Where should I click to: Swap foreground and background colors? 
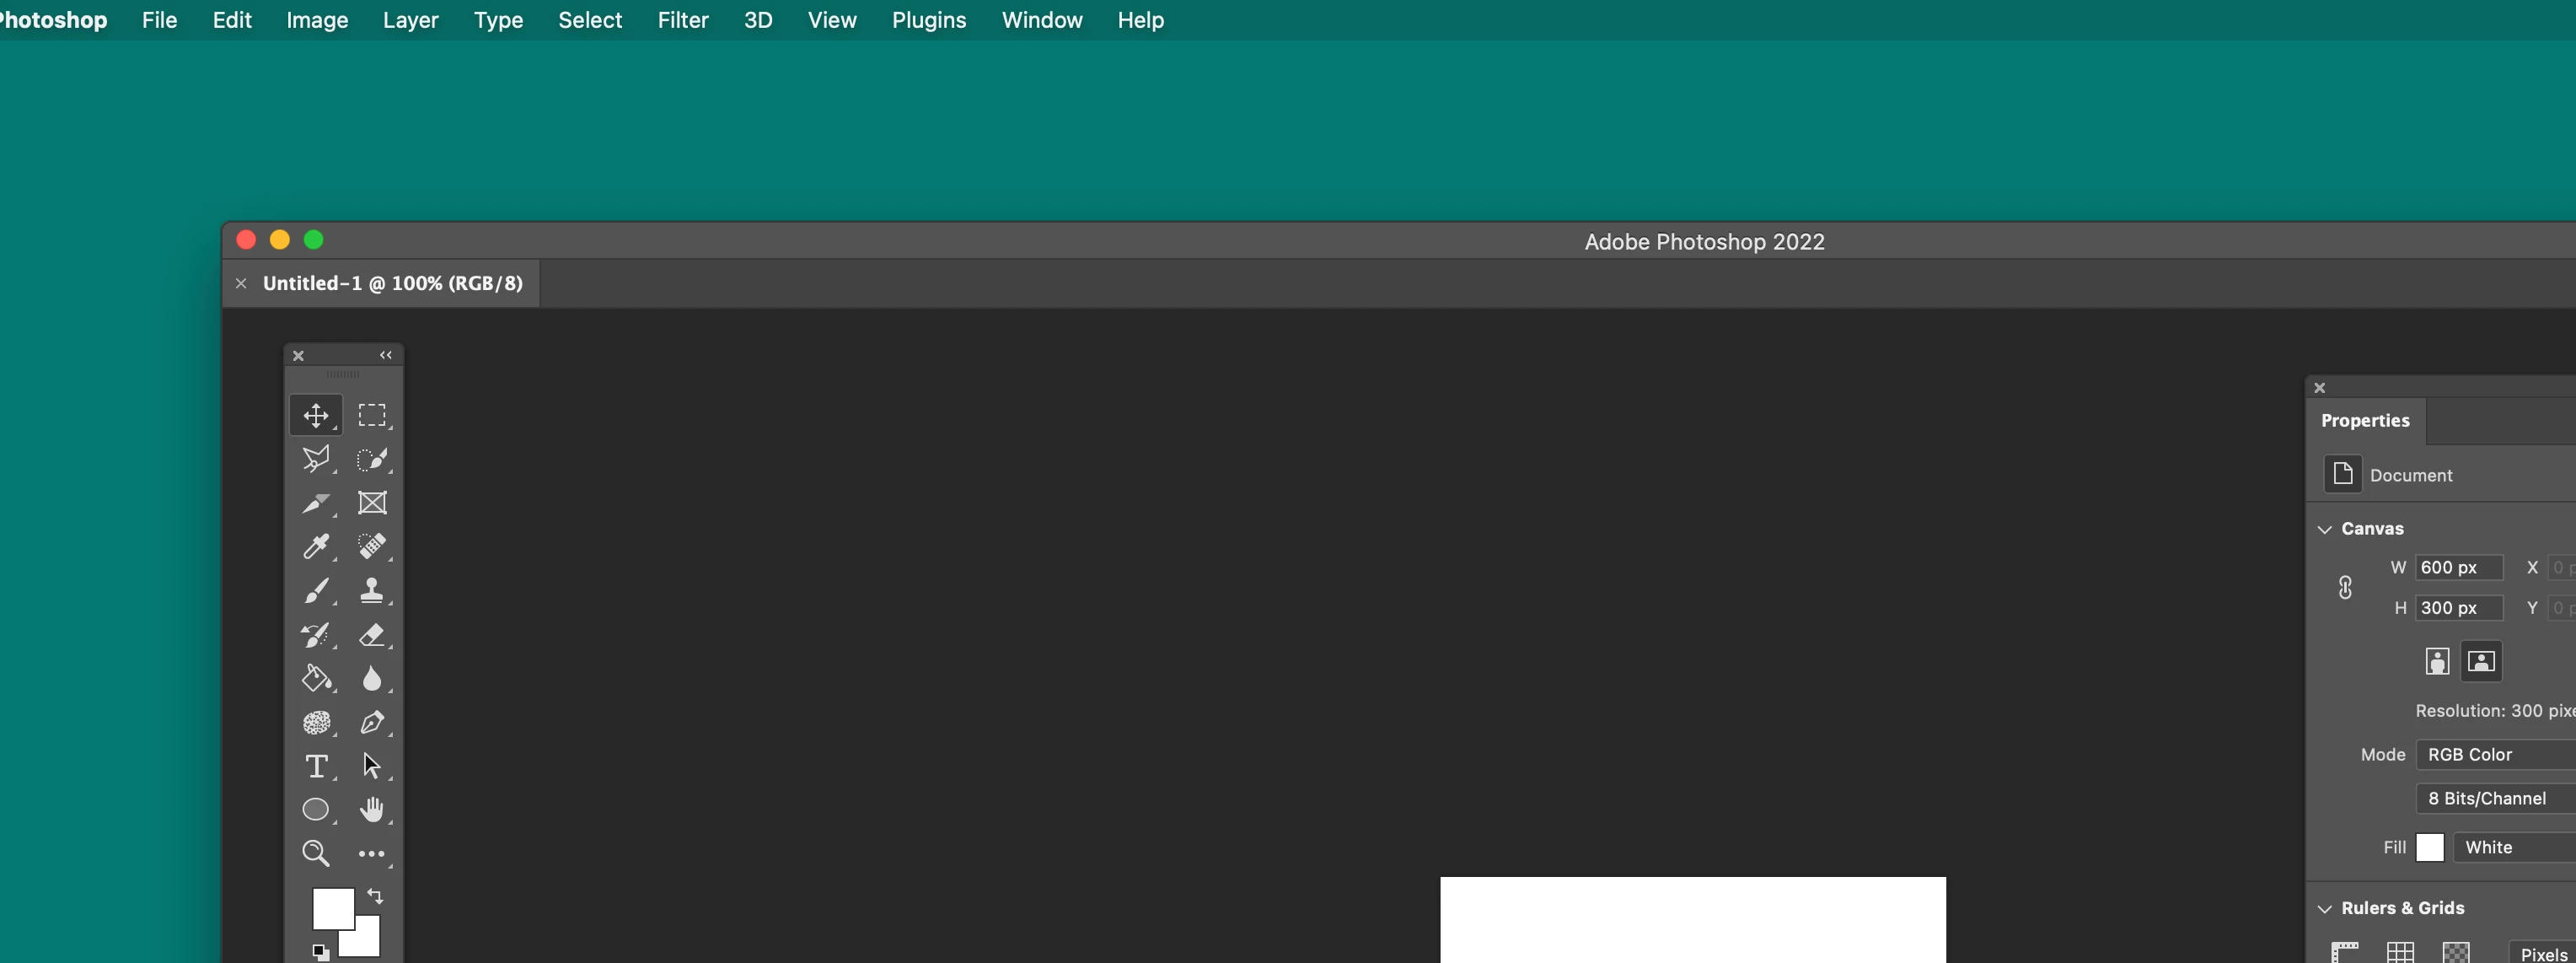(x=375, y=896)
